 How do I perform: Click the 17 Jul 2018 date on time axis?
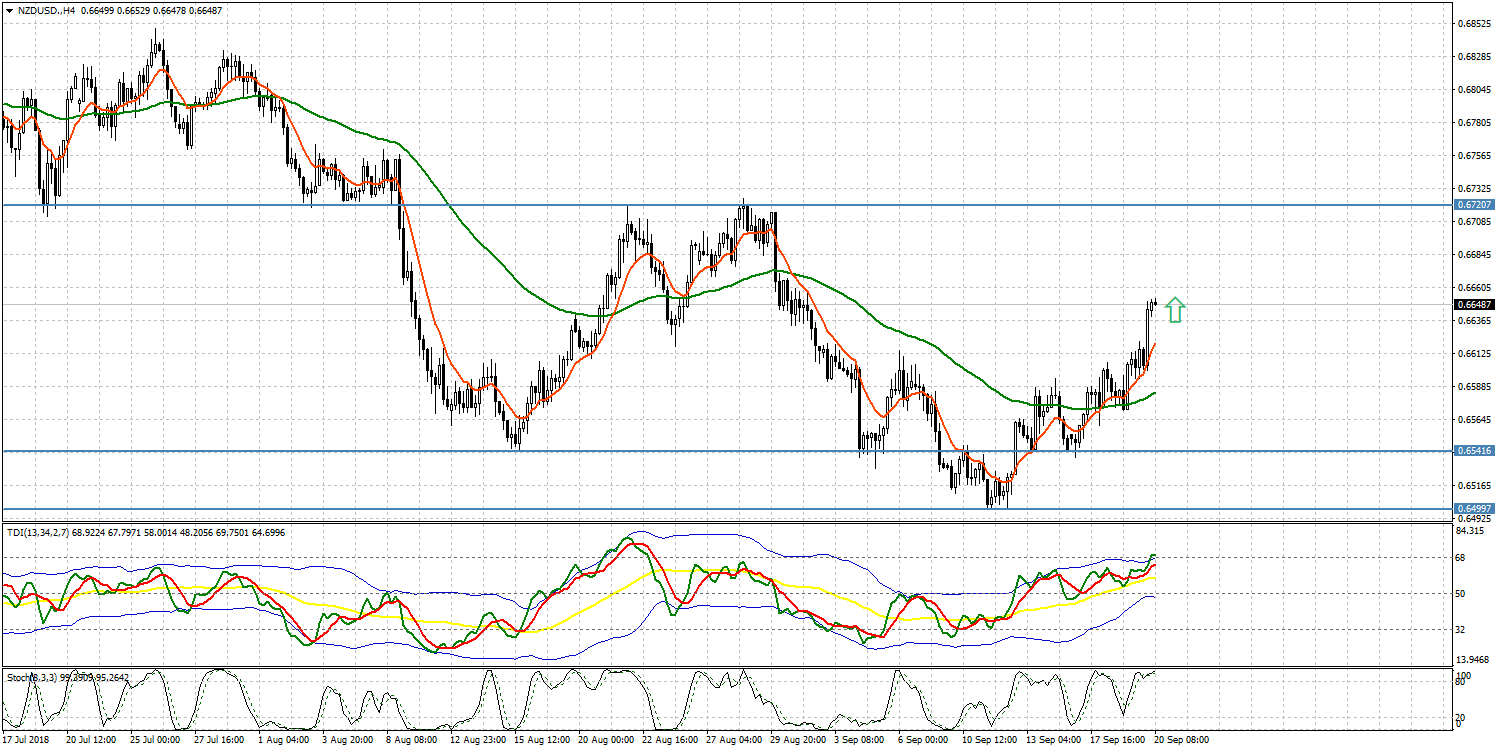pyautogui.click(x=27, y=740)
